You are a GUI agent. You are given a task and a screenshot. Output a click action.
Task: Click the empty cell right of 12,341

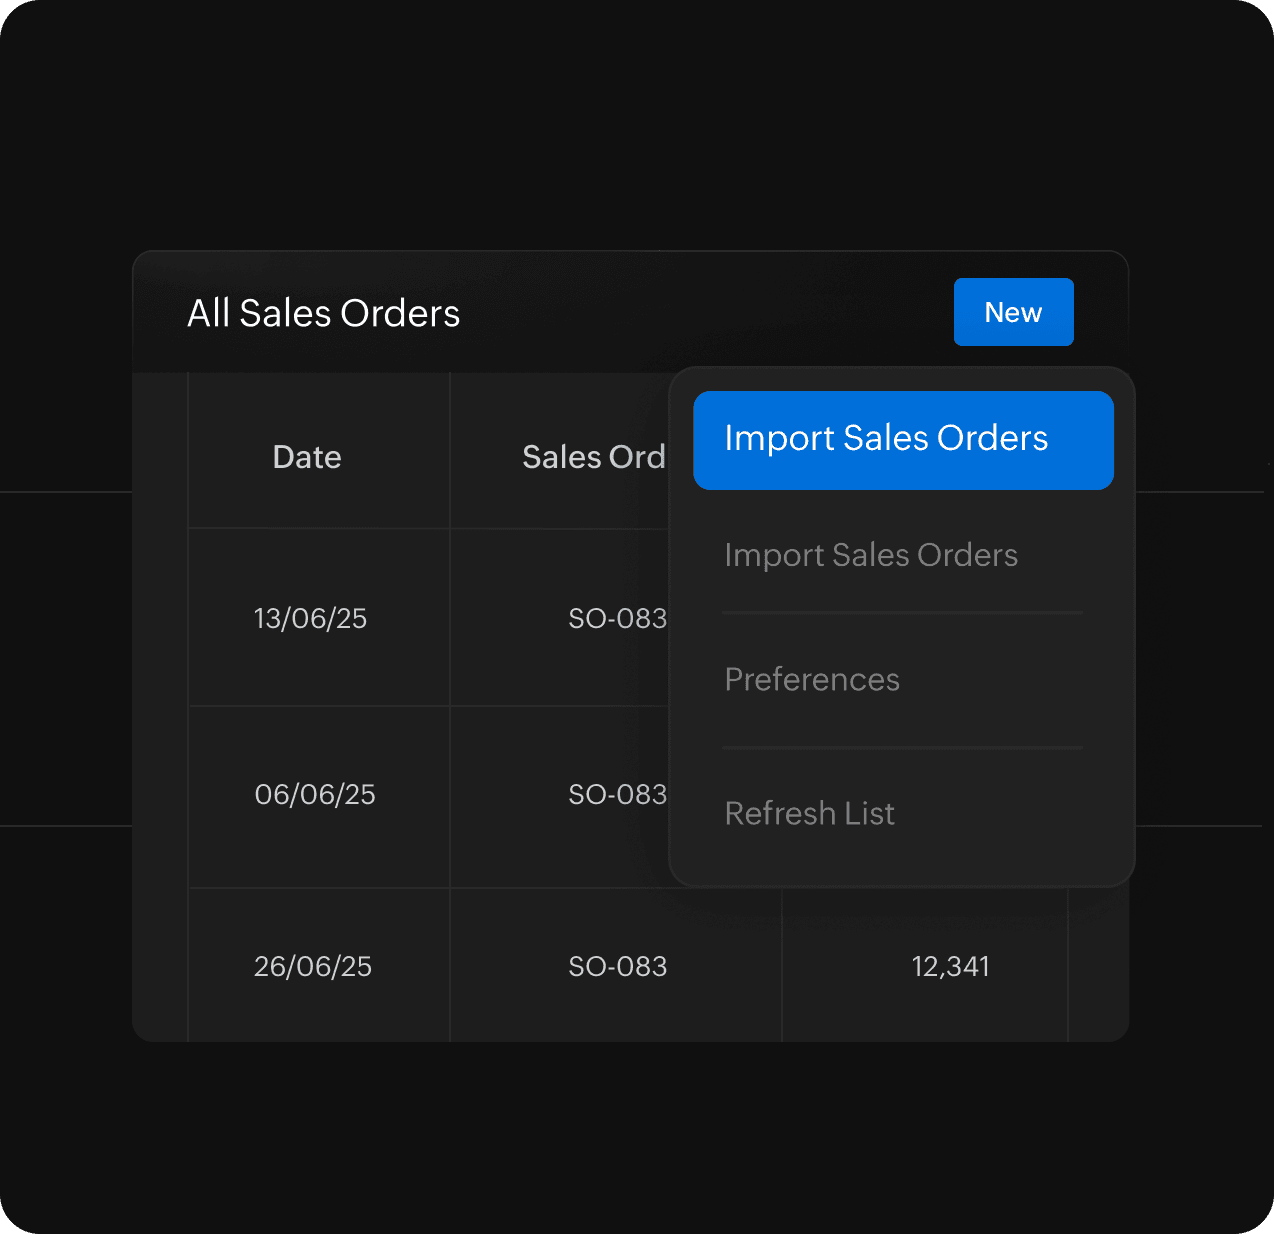coord(1098,966)
